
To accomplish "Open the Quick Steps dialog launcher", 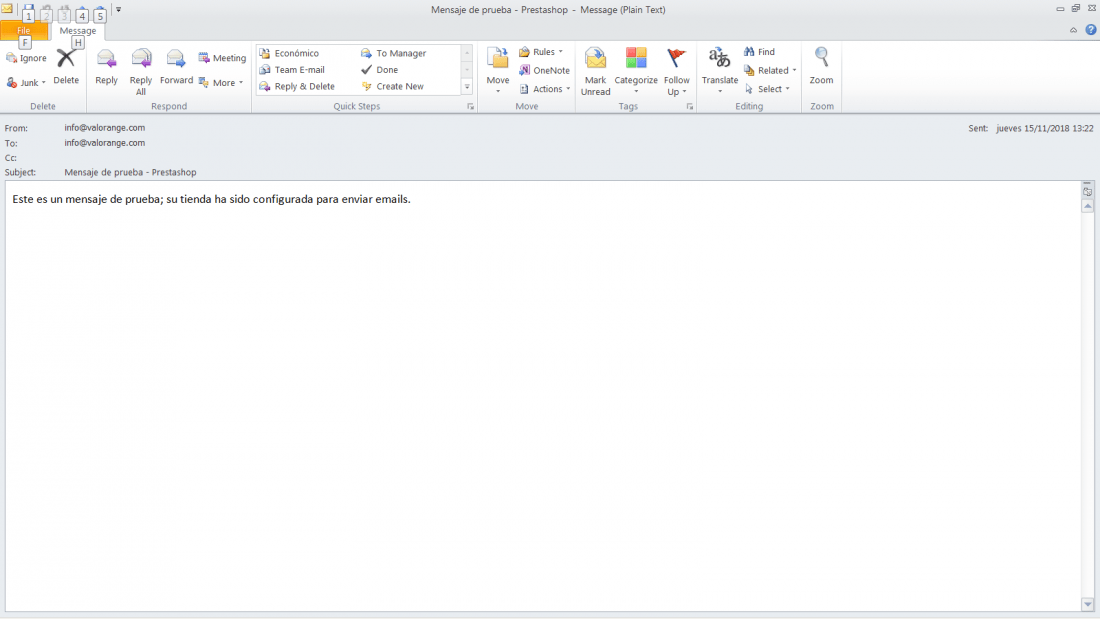I will tap(471, 107).
